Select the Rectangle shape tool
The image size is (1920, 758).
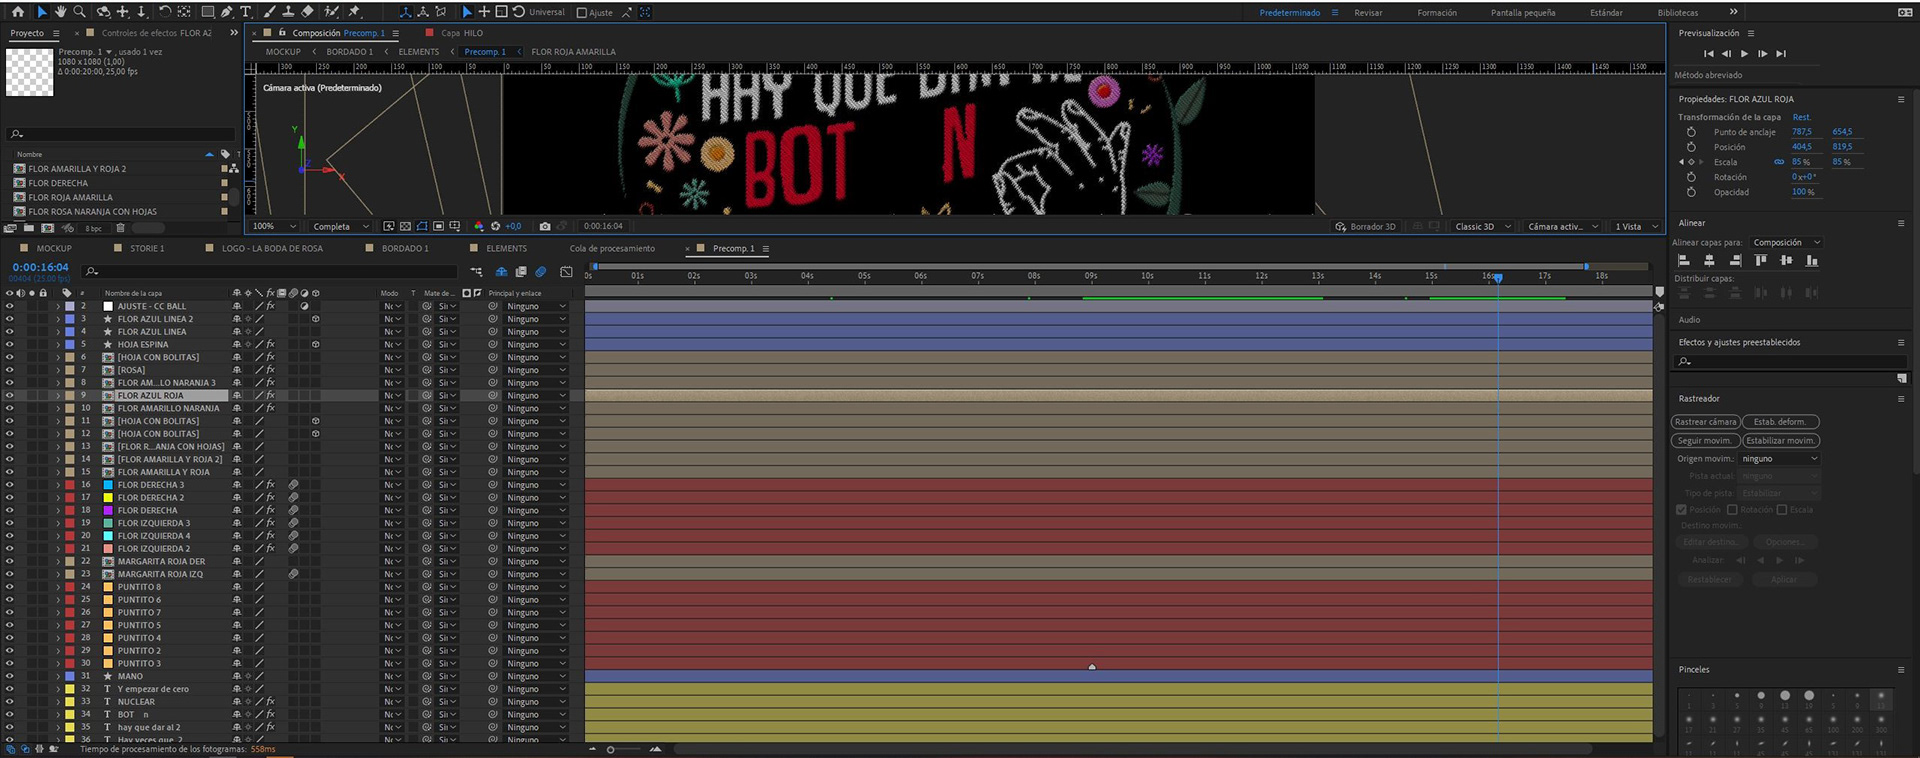click(208, 12)
